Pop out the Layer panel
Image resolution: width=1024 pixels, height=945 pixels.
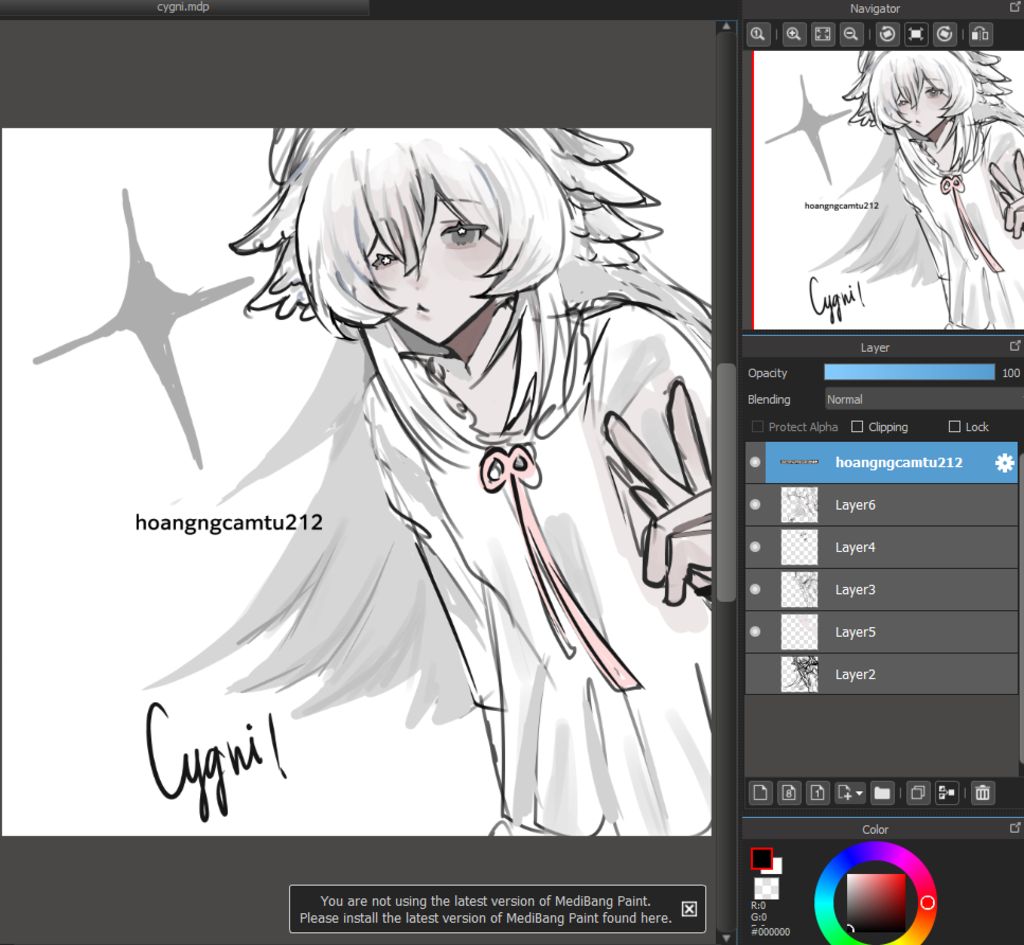click(1016, 346)
